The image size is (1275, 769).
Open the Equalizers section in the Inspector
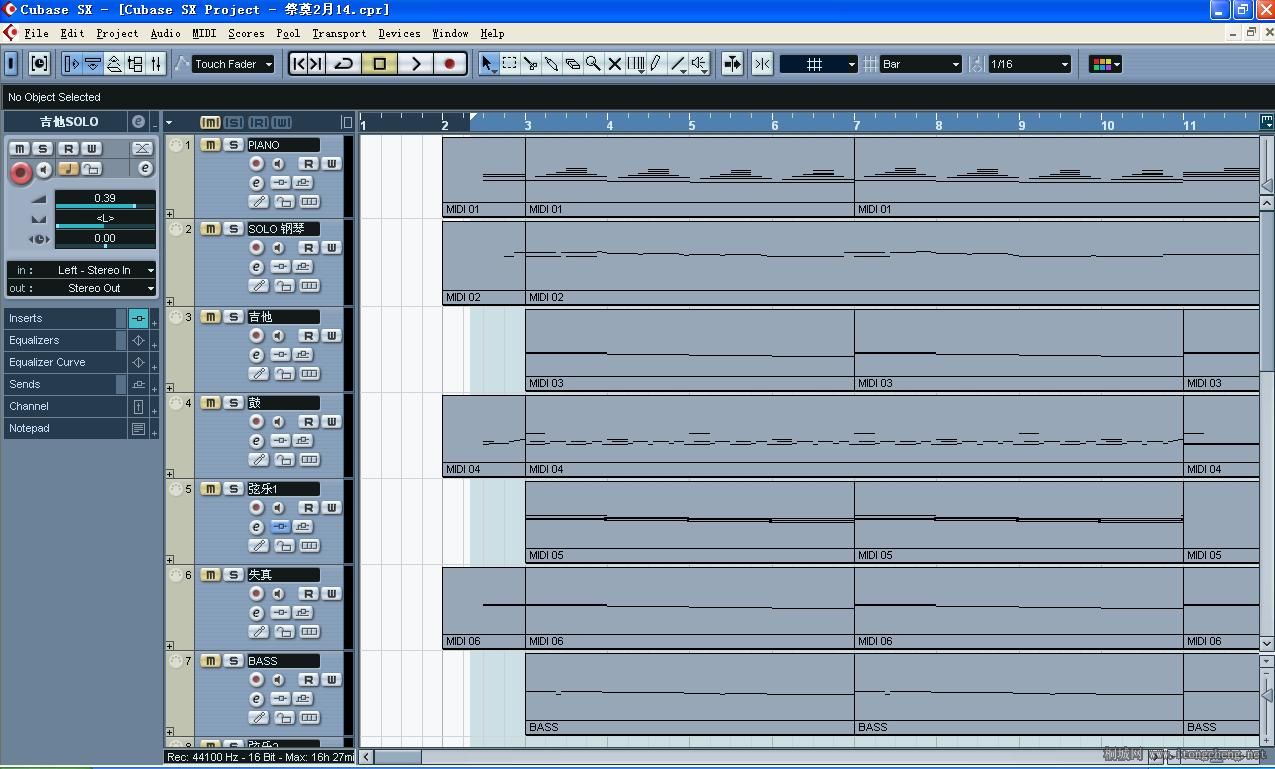pos(65,340)
